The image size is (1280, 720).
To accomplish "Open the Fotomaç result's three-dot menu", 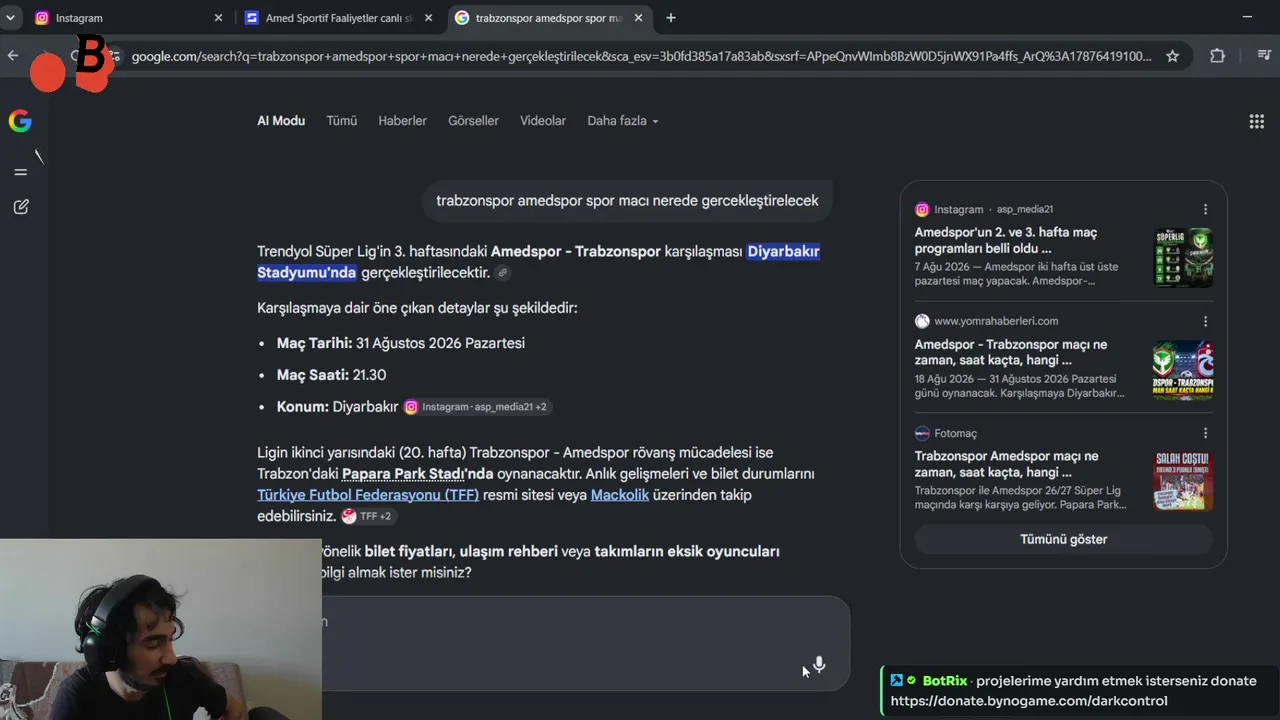I will coord(1205,433).
